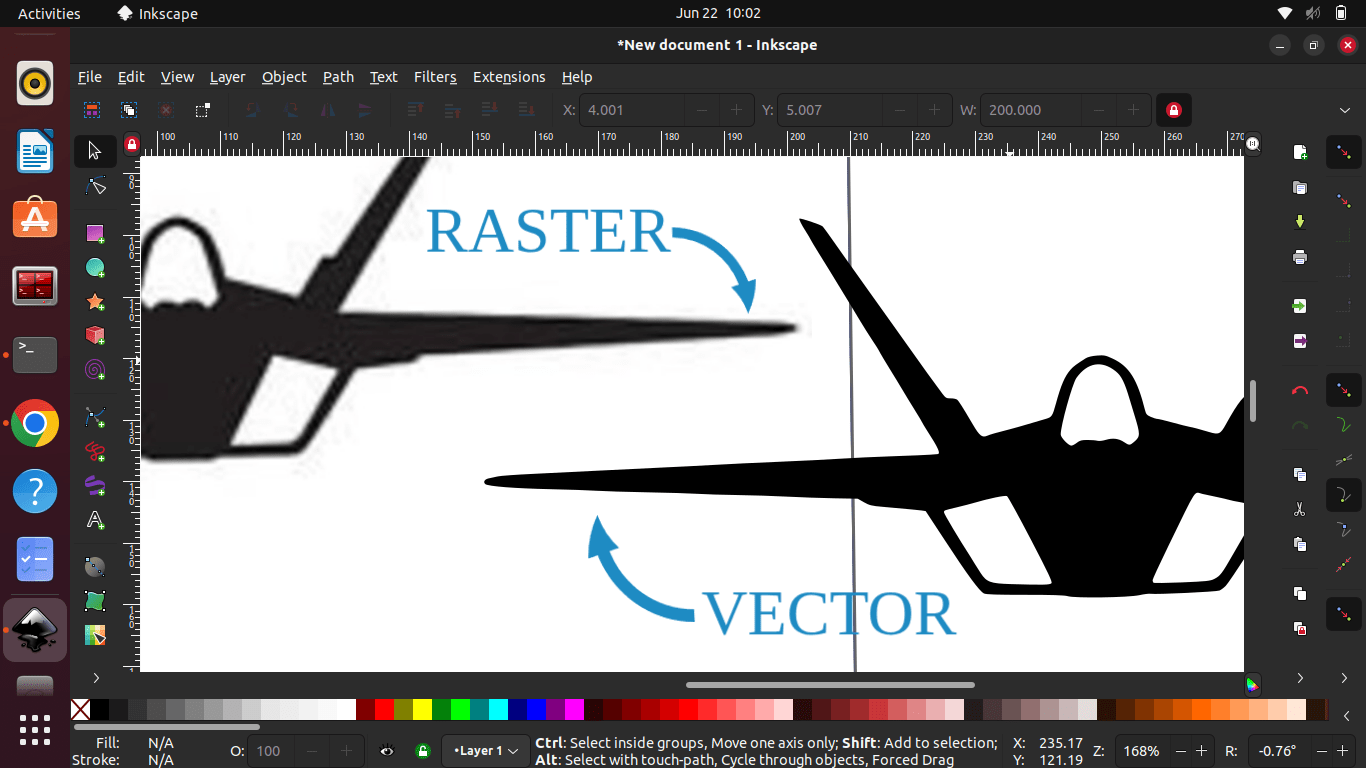
Task: Toggle the green layer lock icon
Action: [423, 751]
